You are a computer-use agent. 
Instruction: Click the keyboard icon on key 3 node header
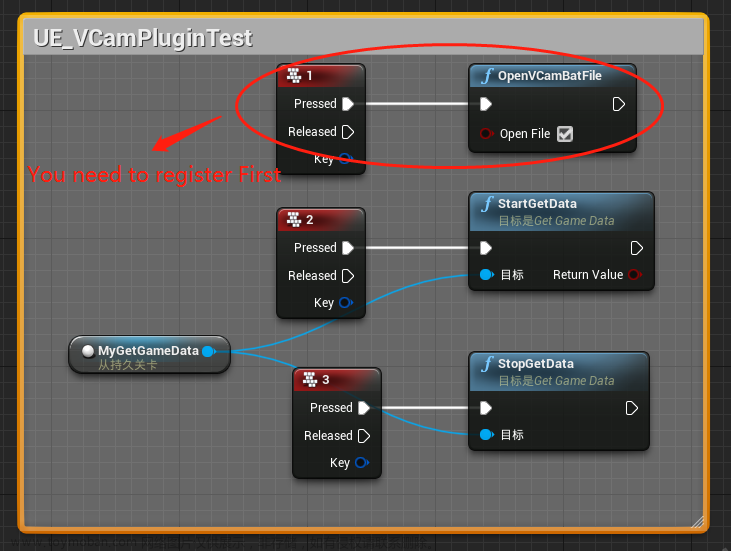(x=310, y=379)
